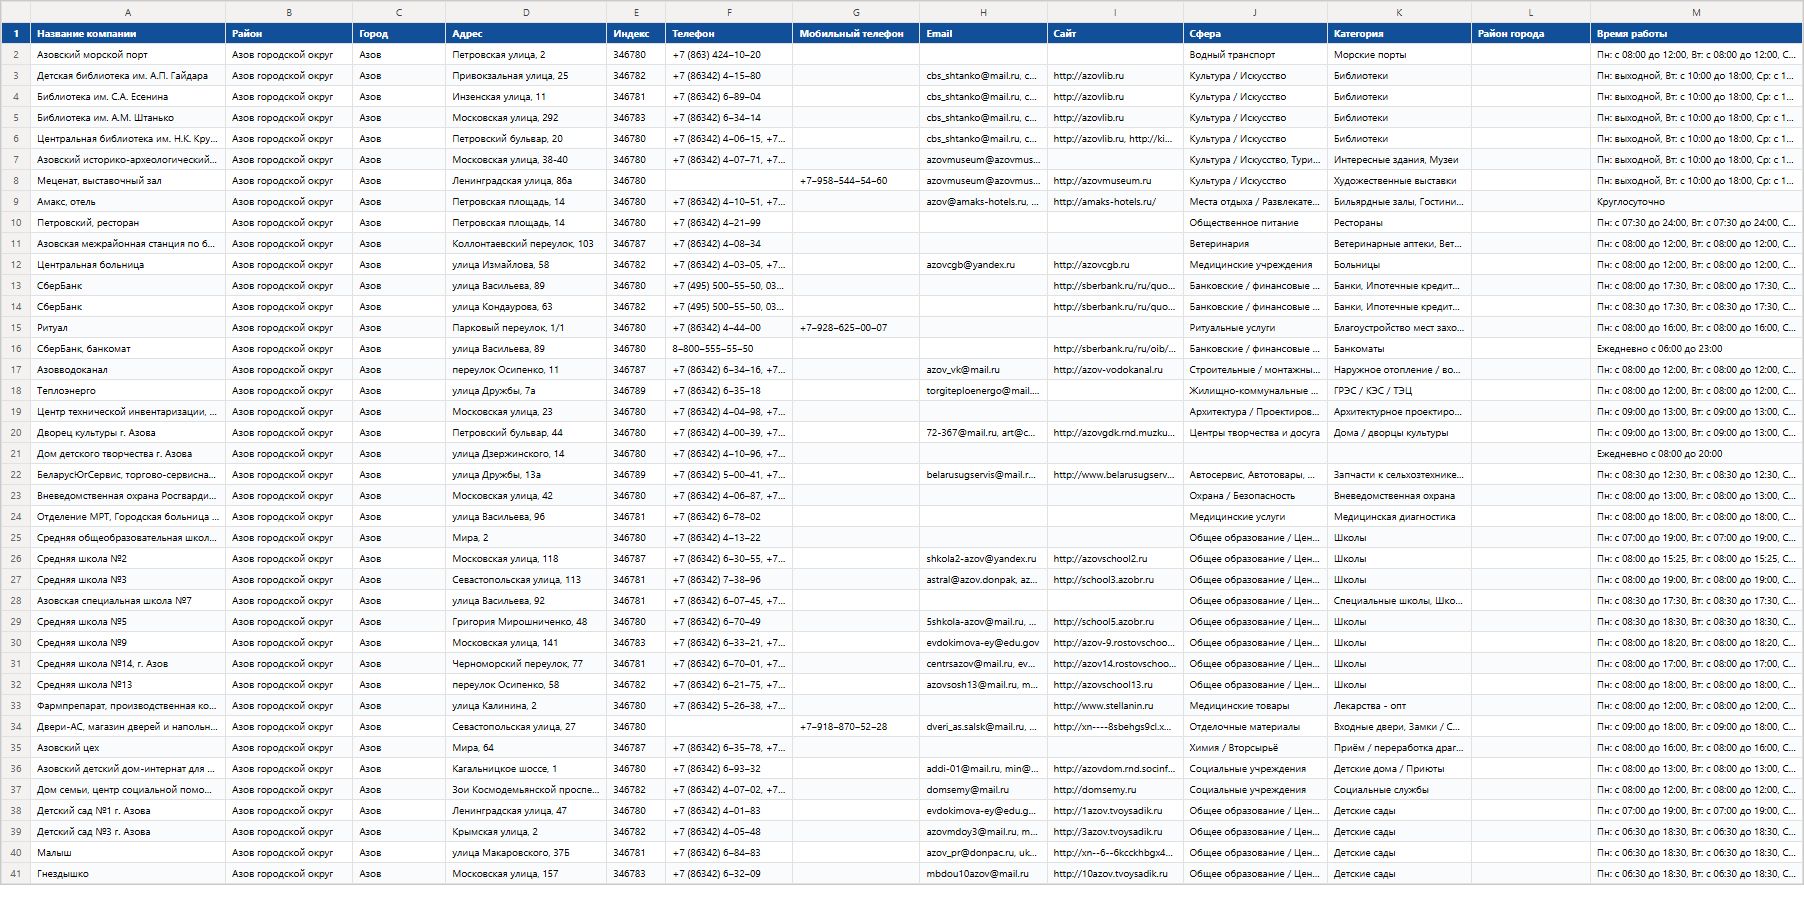
Task: Click the 'Сфера' header cell
Action: pyautogui.click(x=1255, y=34)
